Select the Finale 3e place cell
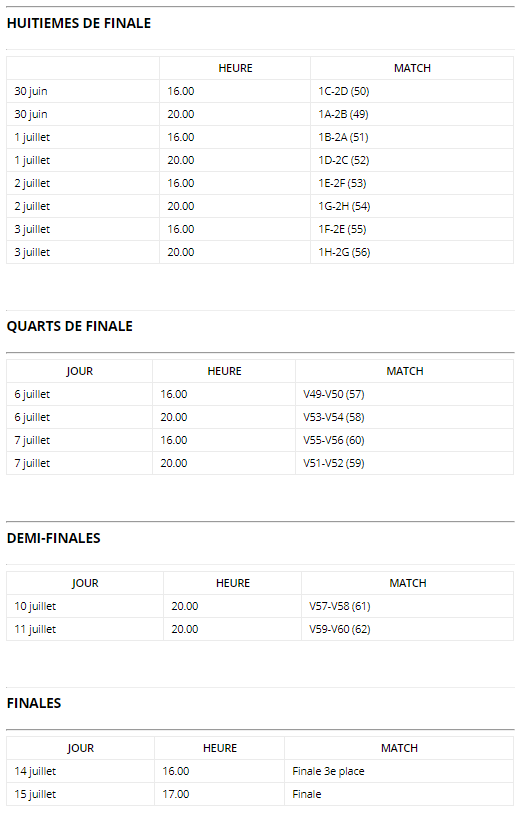 (x=399, y=771)
